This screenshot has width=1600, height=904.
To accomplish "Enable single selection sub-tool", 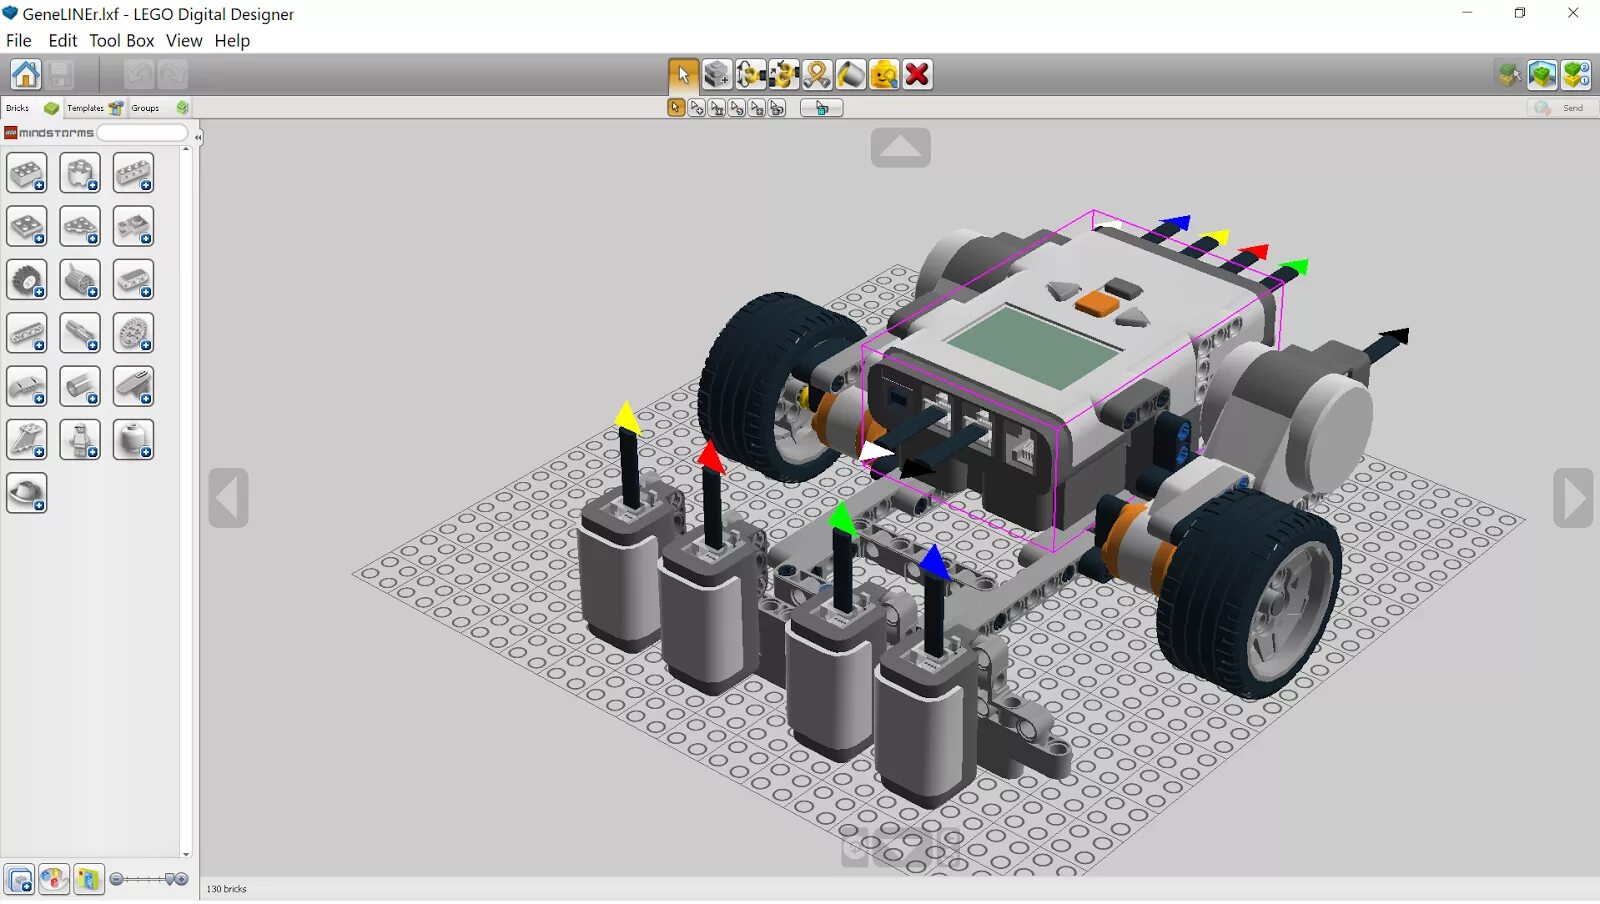I will tap(676, 108).
